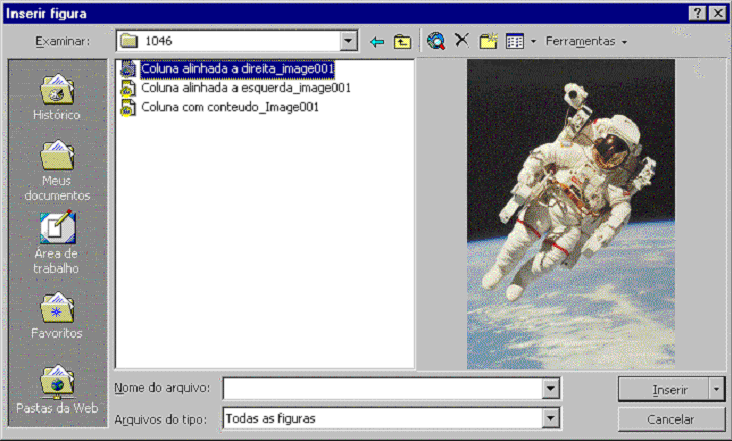Screen dimensions: 732x441
Task: Expand the Arquivos do tipo dropdown
Action: [x=551, y=418]
